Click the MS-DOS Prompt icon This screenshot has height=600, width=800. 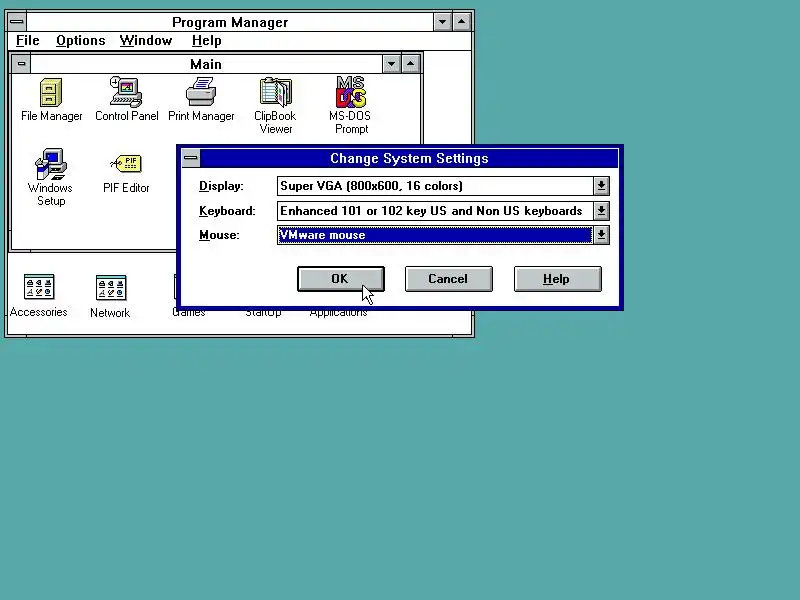coord(351,92)
